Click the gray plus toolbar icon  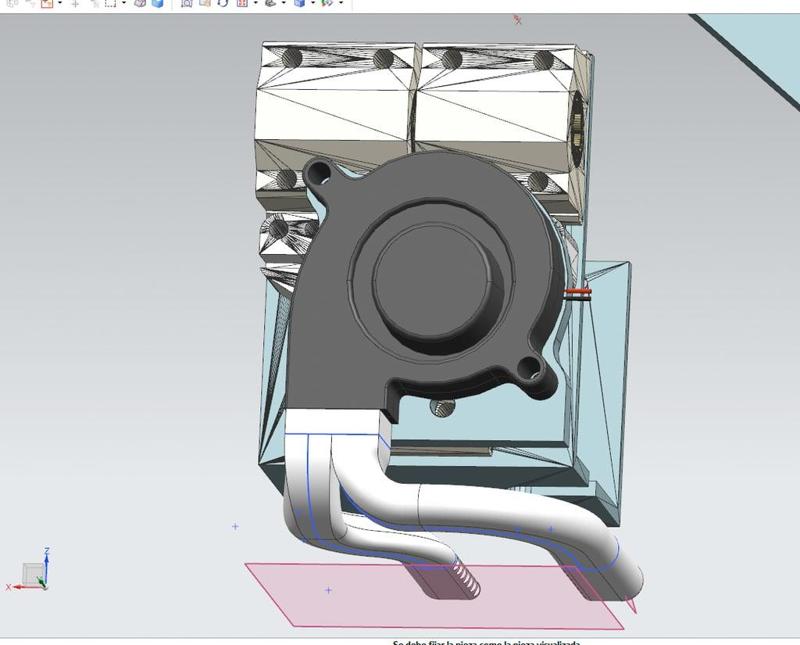tap(75, 4)
